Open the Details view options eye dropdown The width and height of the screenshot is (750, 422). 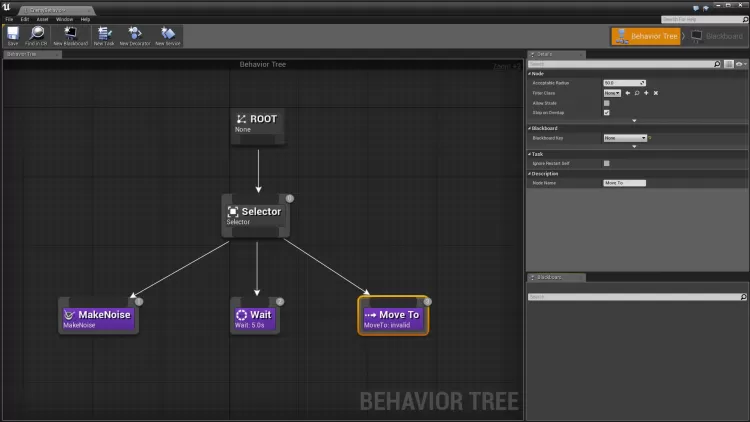tap(741, 64)
